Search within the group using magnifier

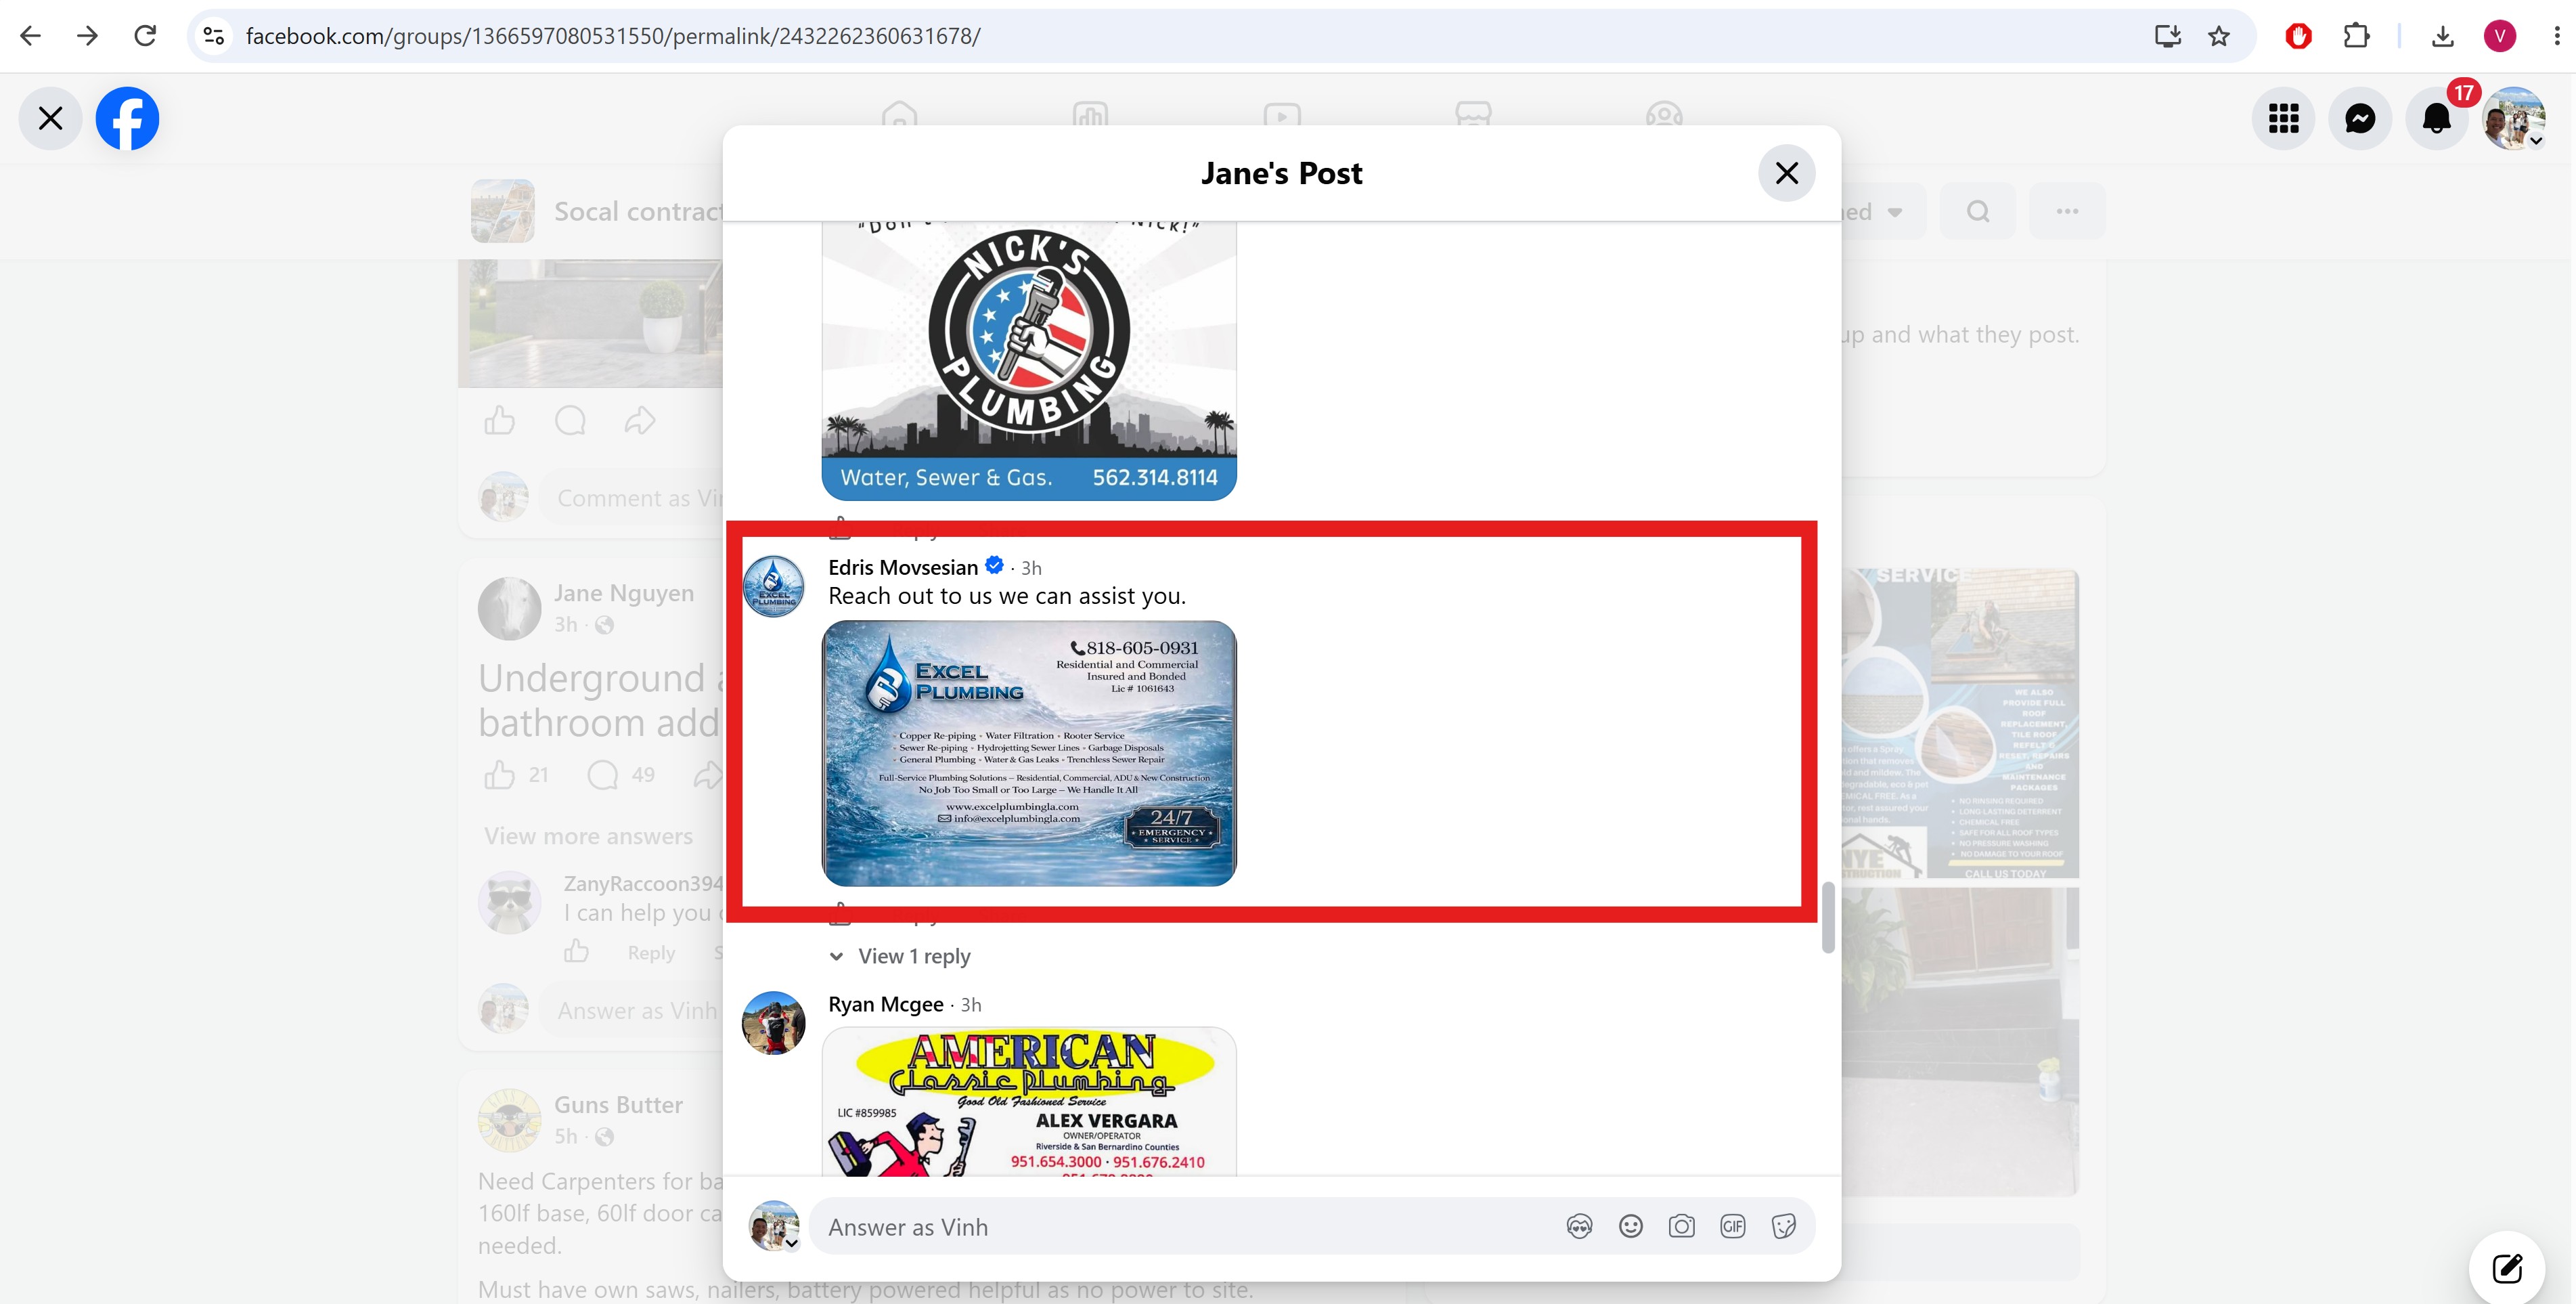[x=1978, y=211]
